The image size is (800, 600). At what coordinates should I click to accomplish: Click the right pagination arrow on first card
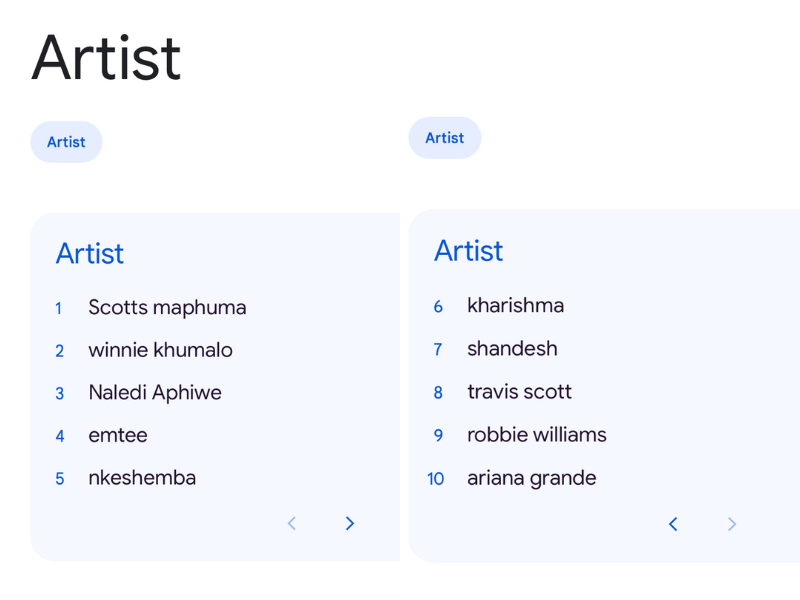click(350, 523)
